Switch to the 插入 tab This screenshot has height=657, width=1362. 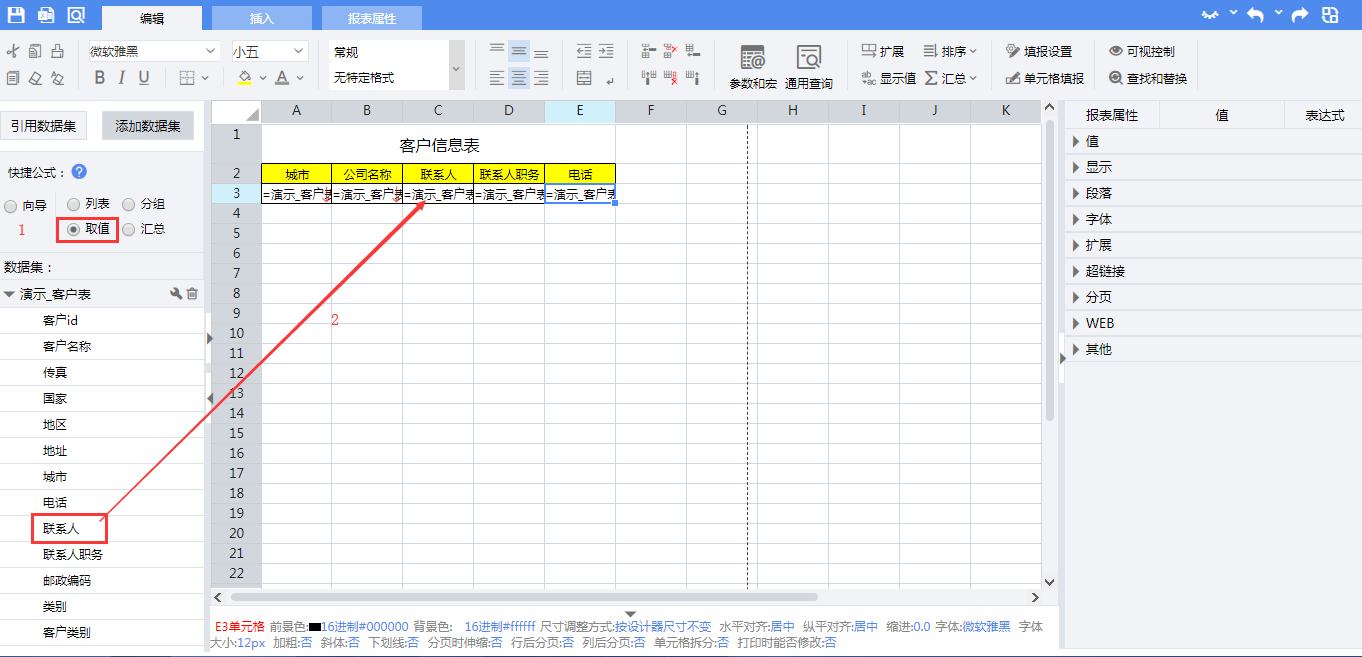(261, 18)
